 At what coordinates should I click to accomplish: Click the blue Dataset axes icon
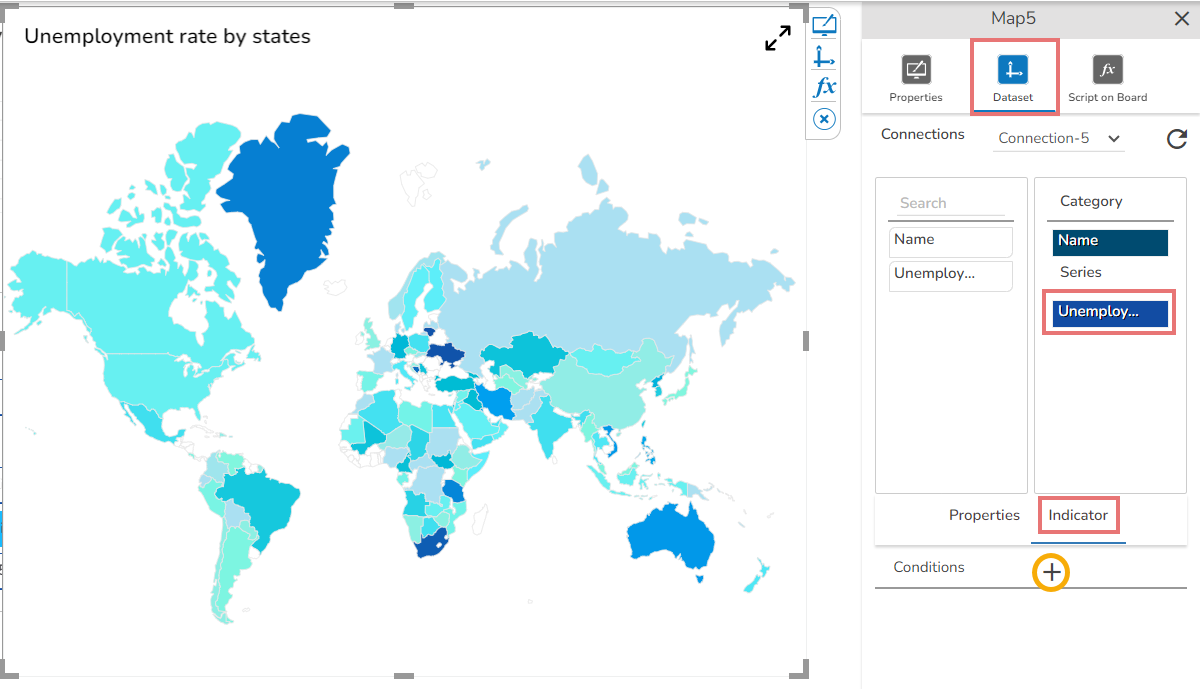coord(1014,70)
